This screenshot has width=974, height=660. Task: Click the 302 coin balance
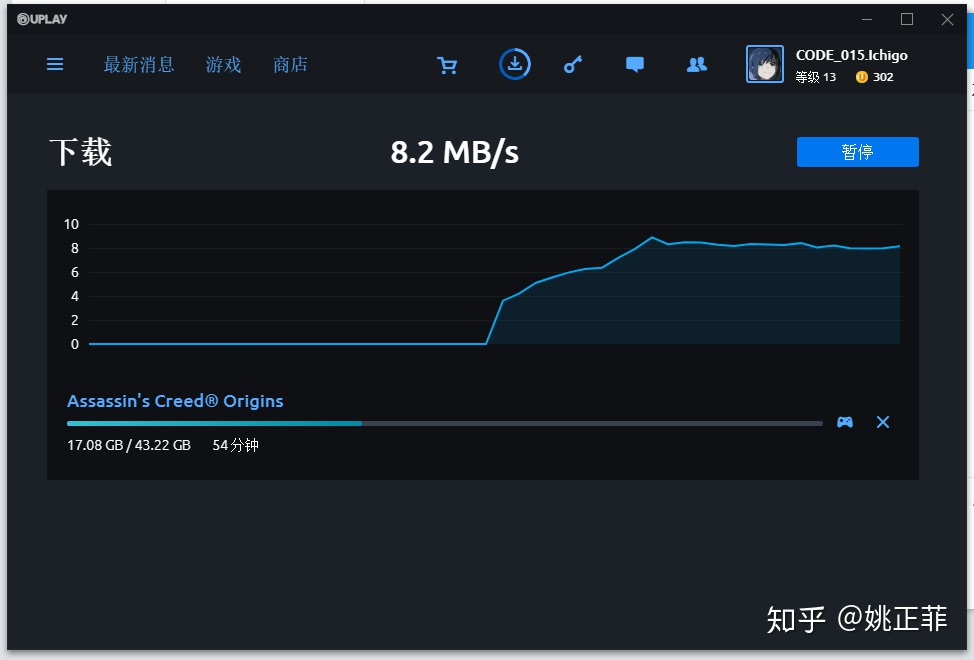(x=876, y=77)
